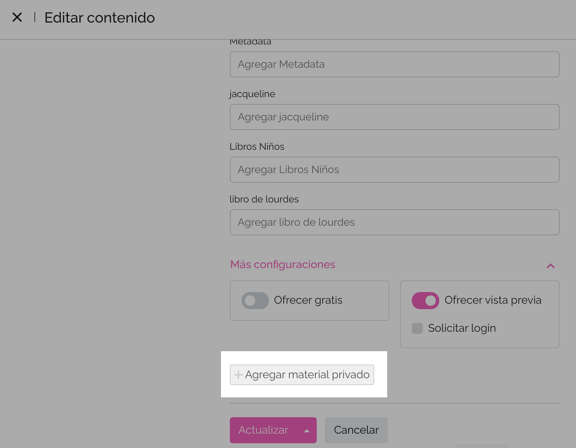Check the Solicitar login checkbox
This screenshot has height=448, width=576.
(x=417, y=328)
